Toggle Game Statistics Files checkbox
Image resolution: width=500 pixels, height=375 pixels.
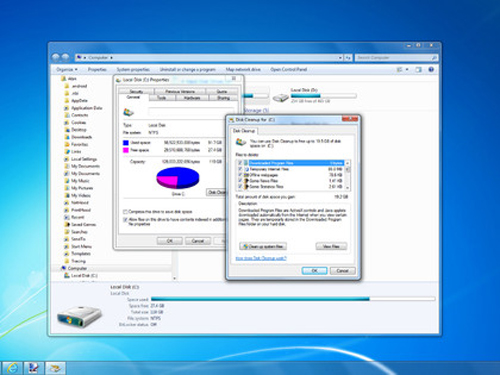click(240, 186)
